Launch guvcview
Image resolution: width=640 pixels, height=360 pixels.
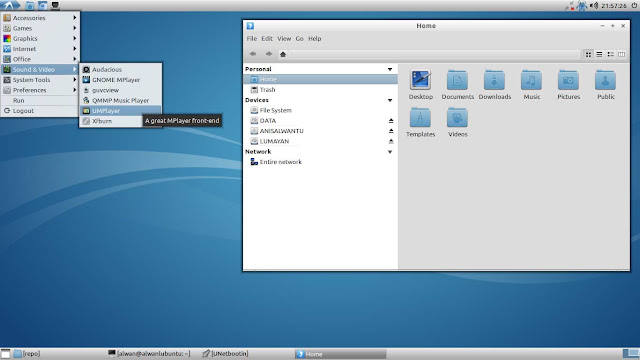point(120,90)
